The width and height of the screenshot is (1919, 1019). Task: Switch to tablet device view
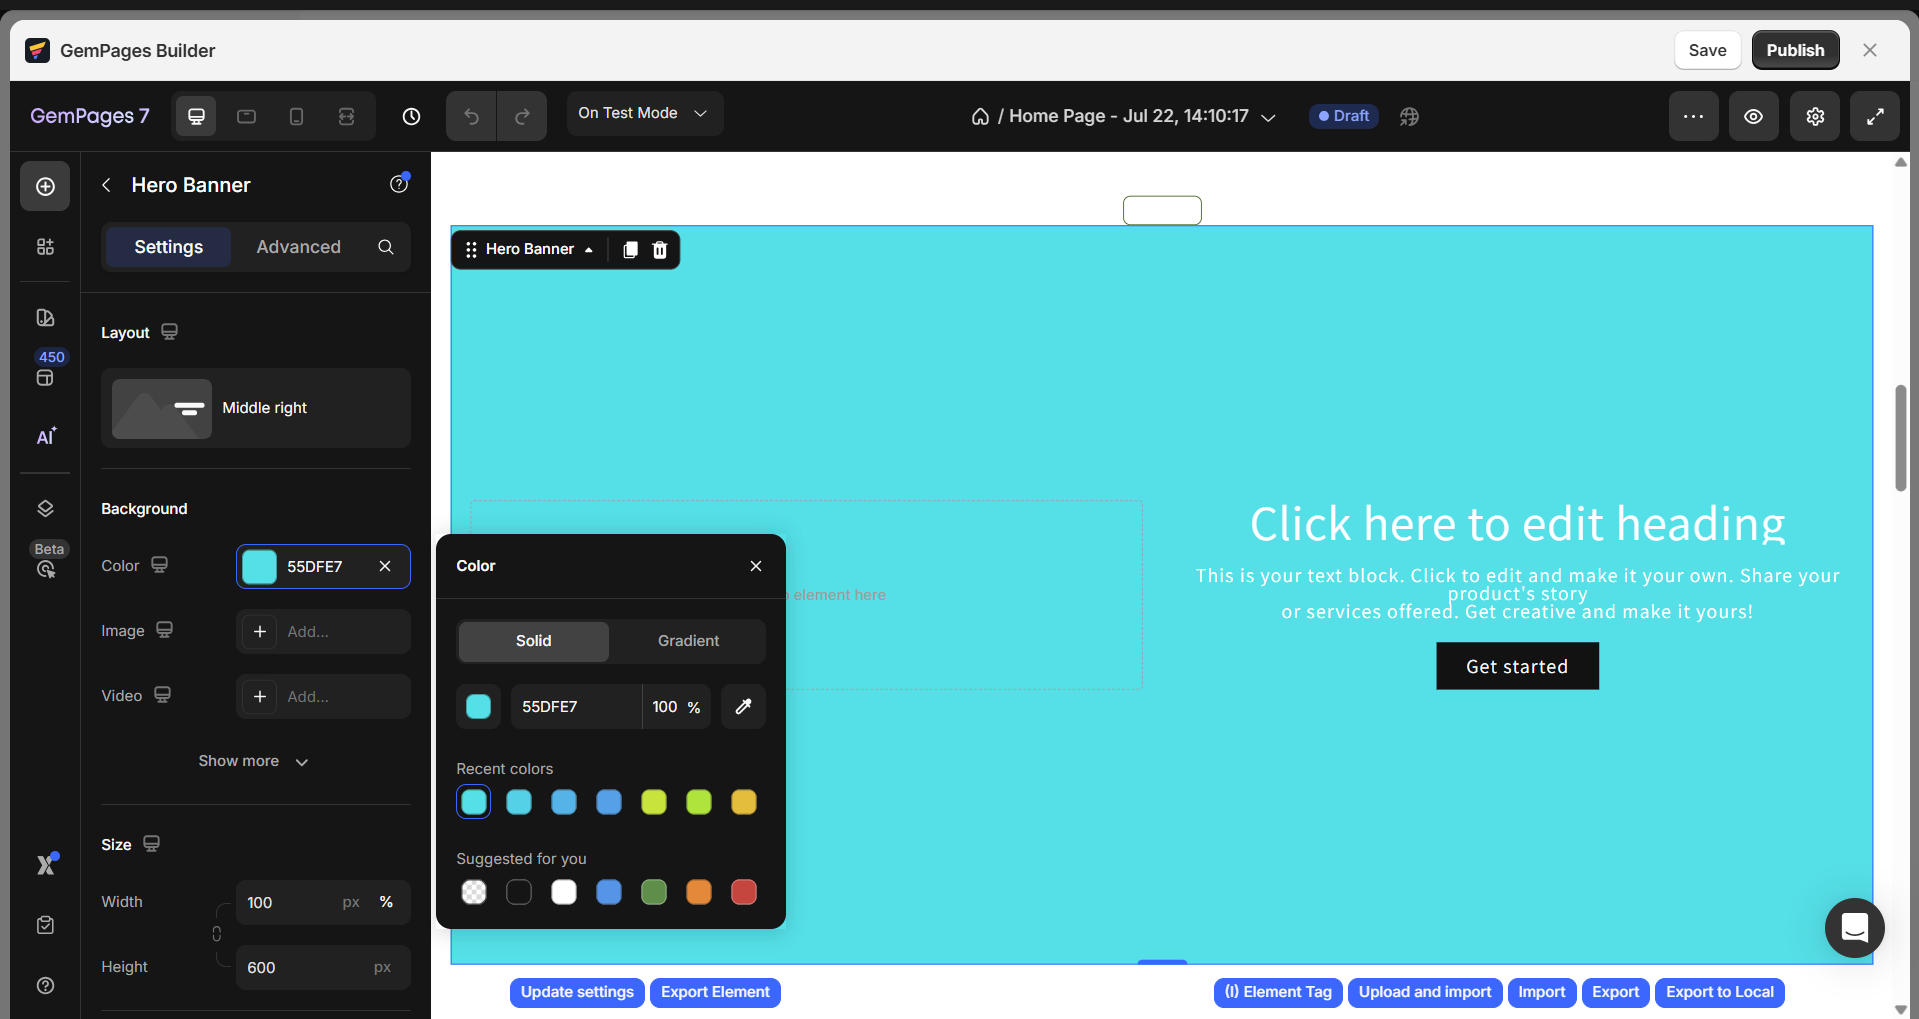(x=246, y=116)
